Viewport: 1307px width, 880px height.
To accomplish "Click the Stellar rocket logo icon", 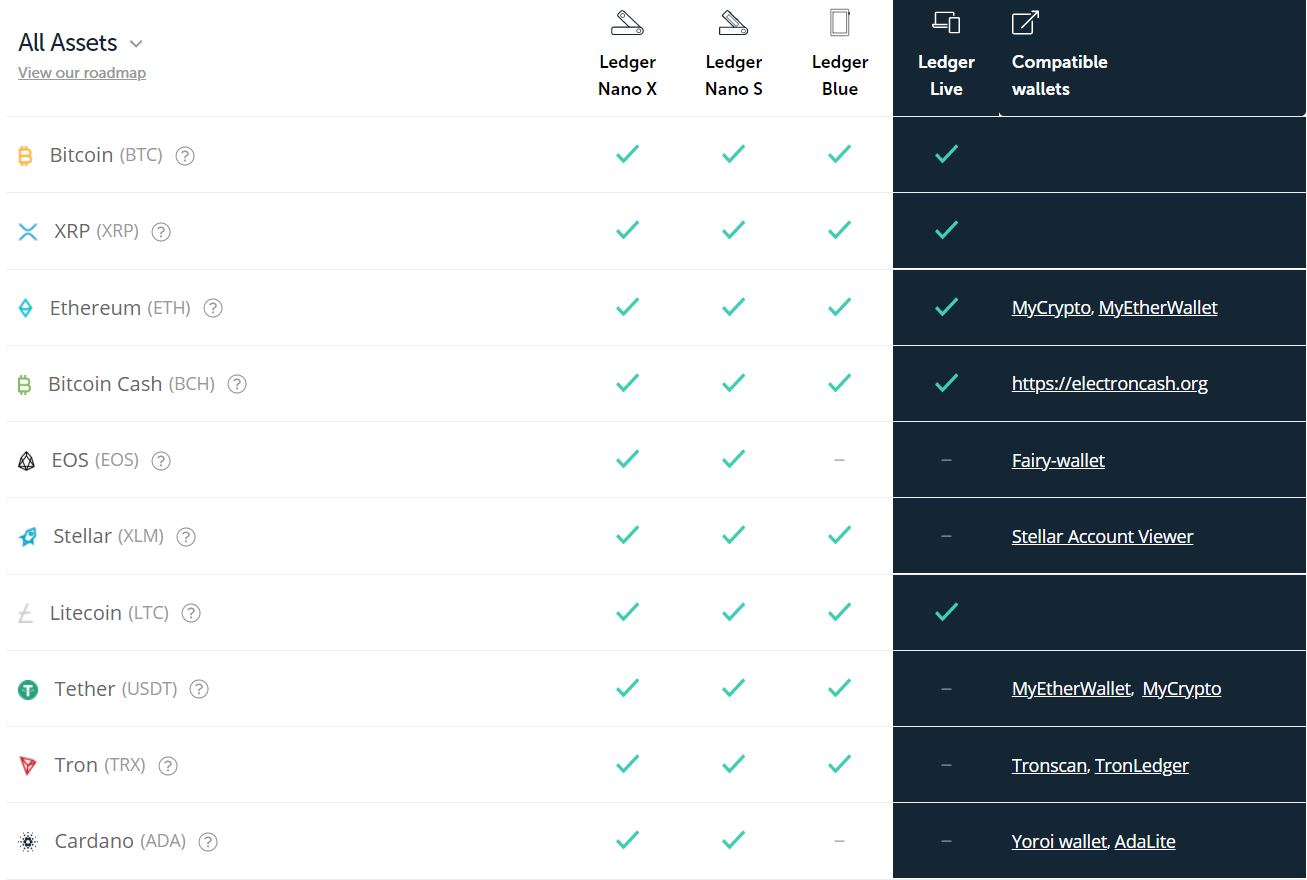I will 28,537.
